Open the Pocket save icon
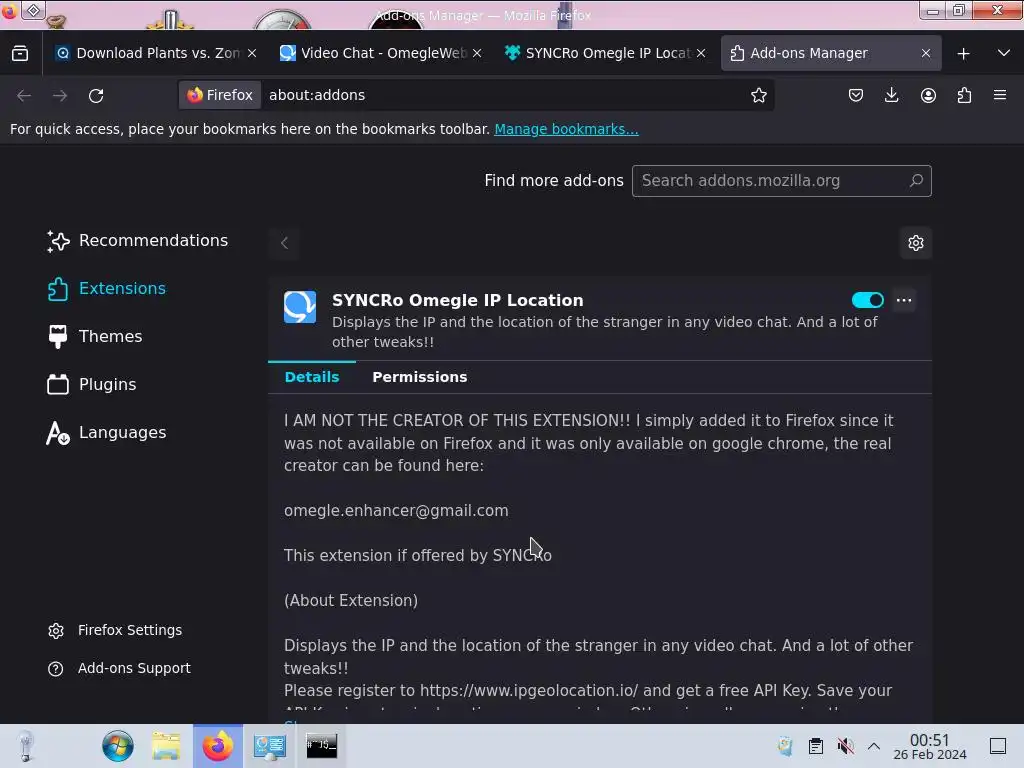1024x768 pixels. tap(856, 95)
